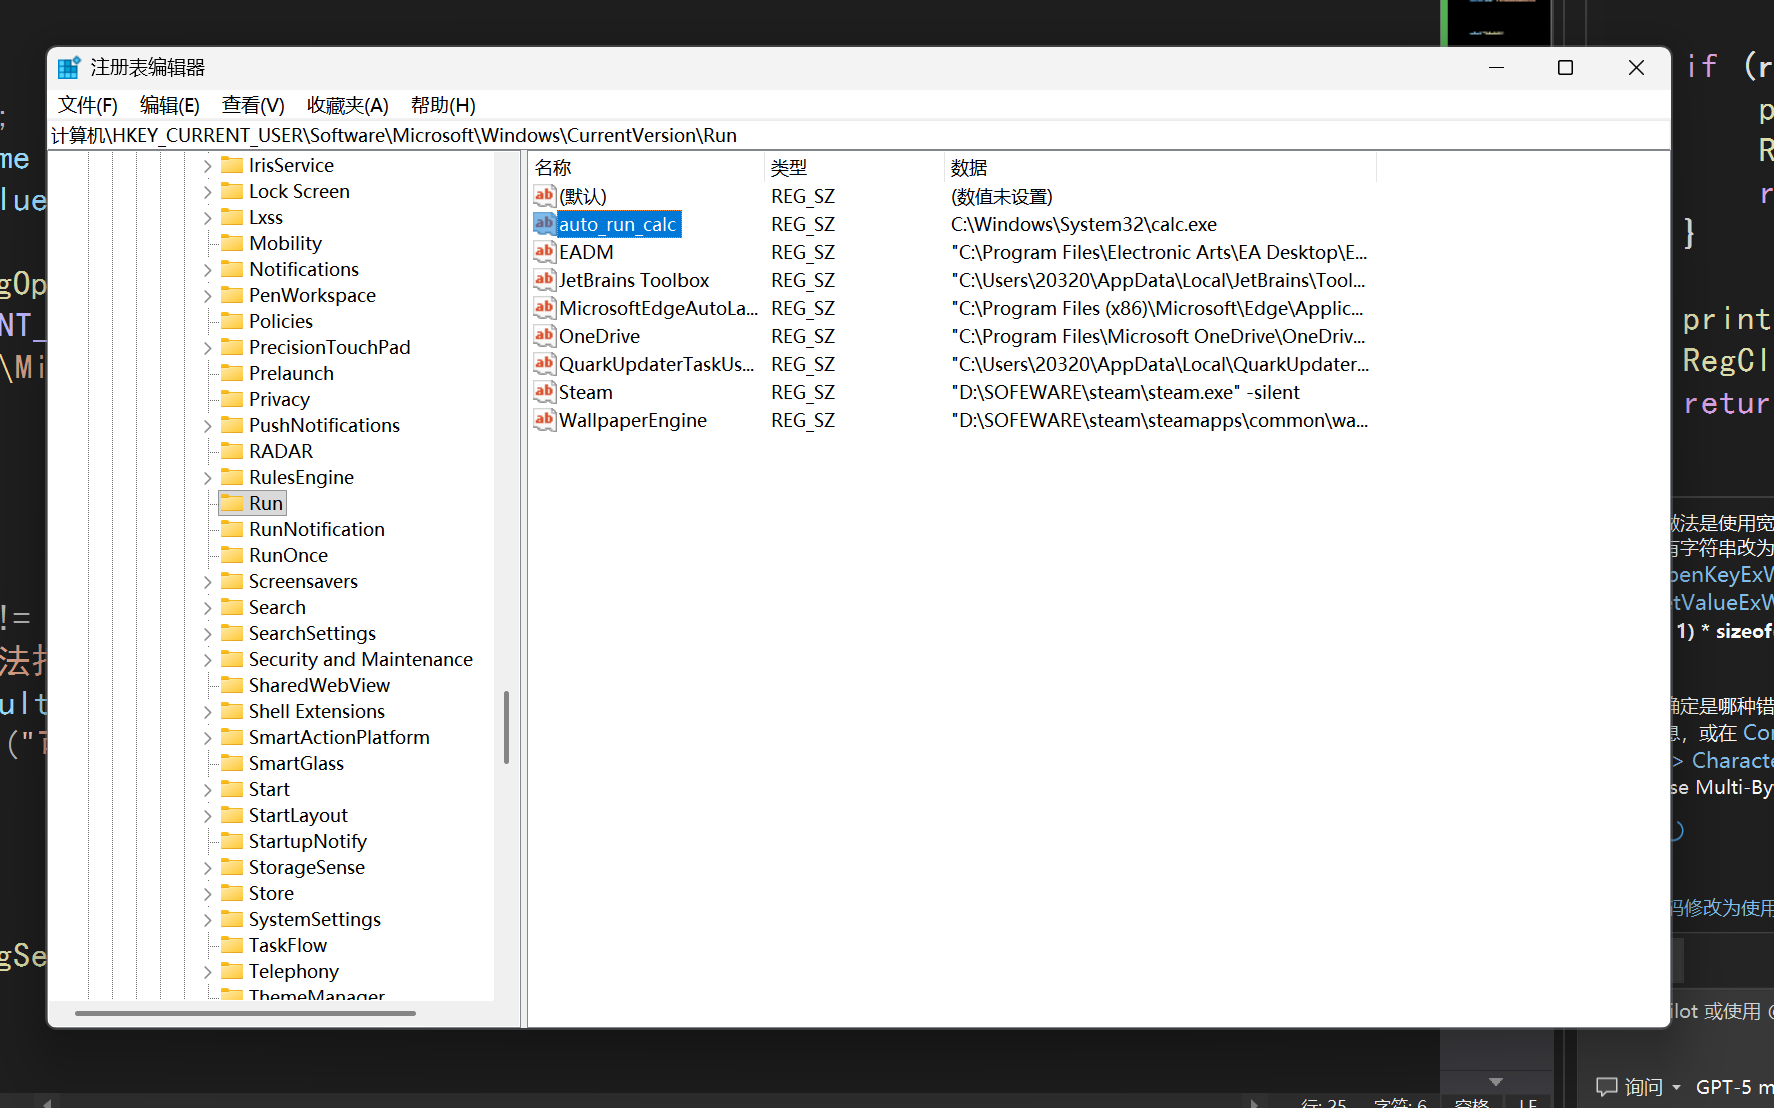Image resolution: width=1774 pixels, height=1108 pixels.
Task: Open the 文件(F) menu
Action: (87, 105)
